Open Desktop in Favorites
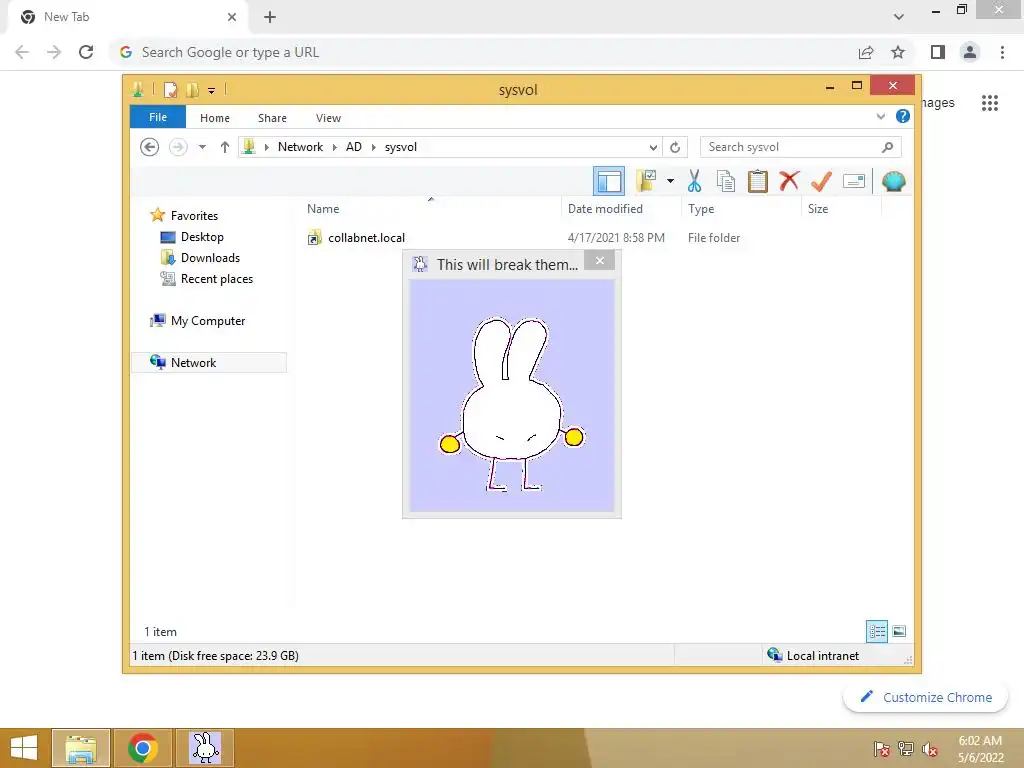Image resolution: width=1024 pixels, height=768 pixels. coord(202,236)
